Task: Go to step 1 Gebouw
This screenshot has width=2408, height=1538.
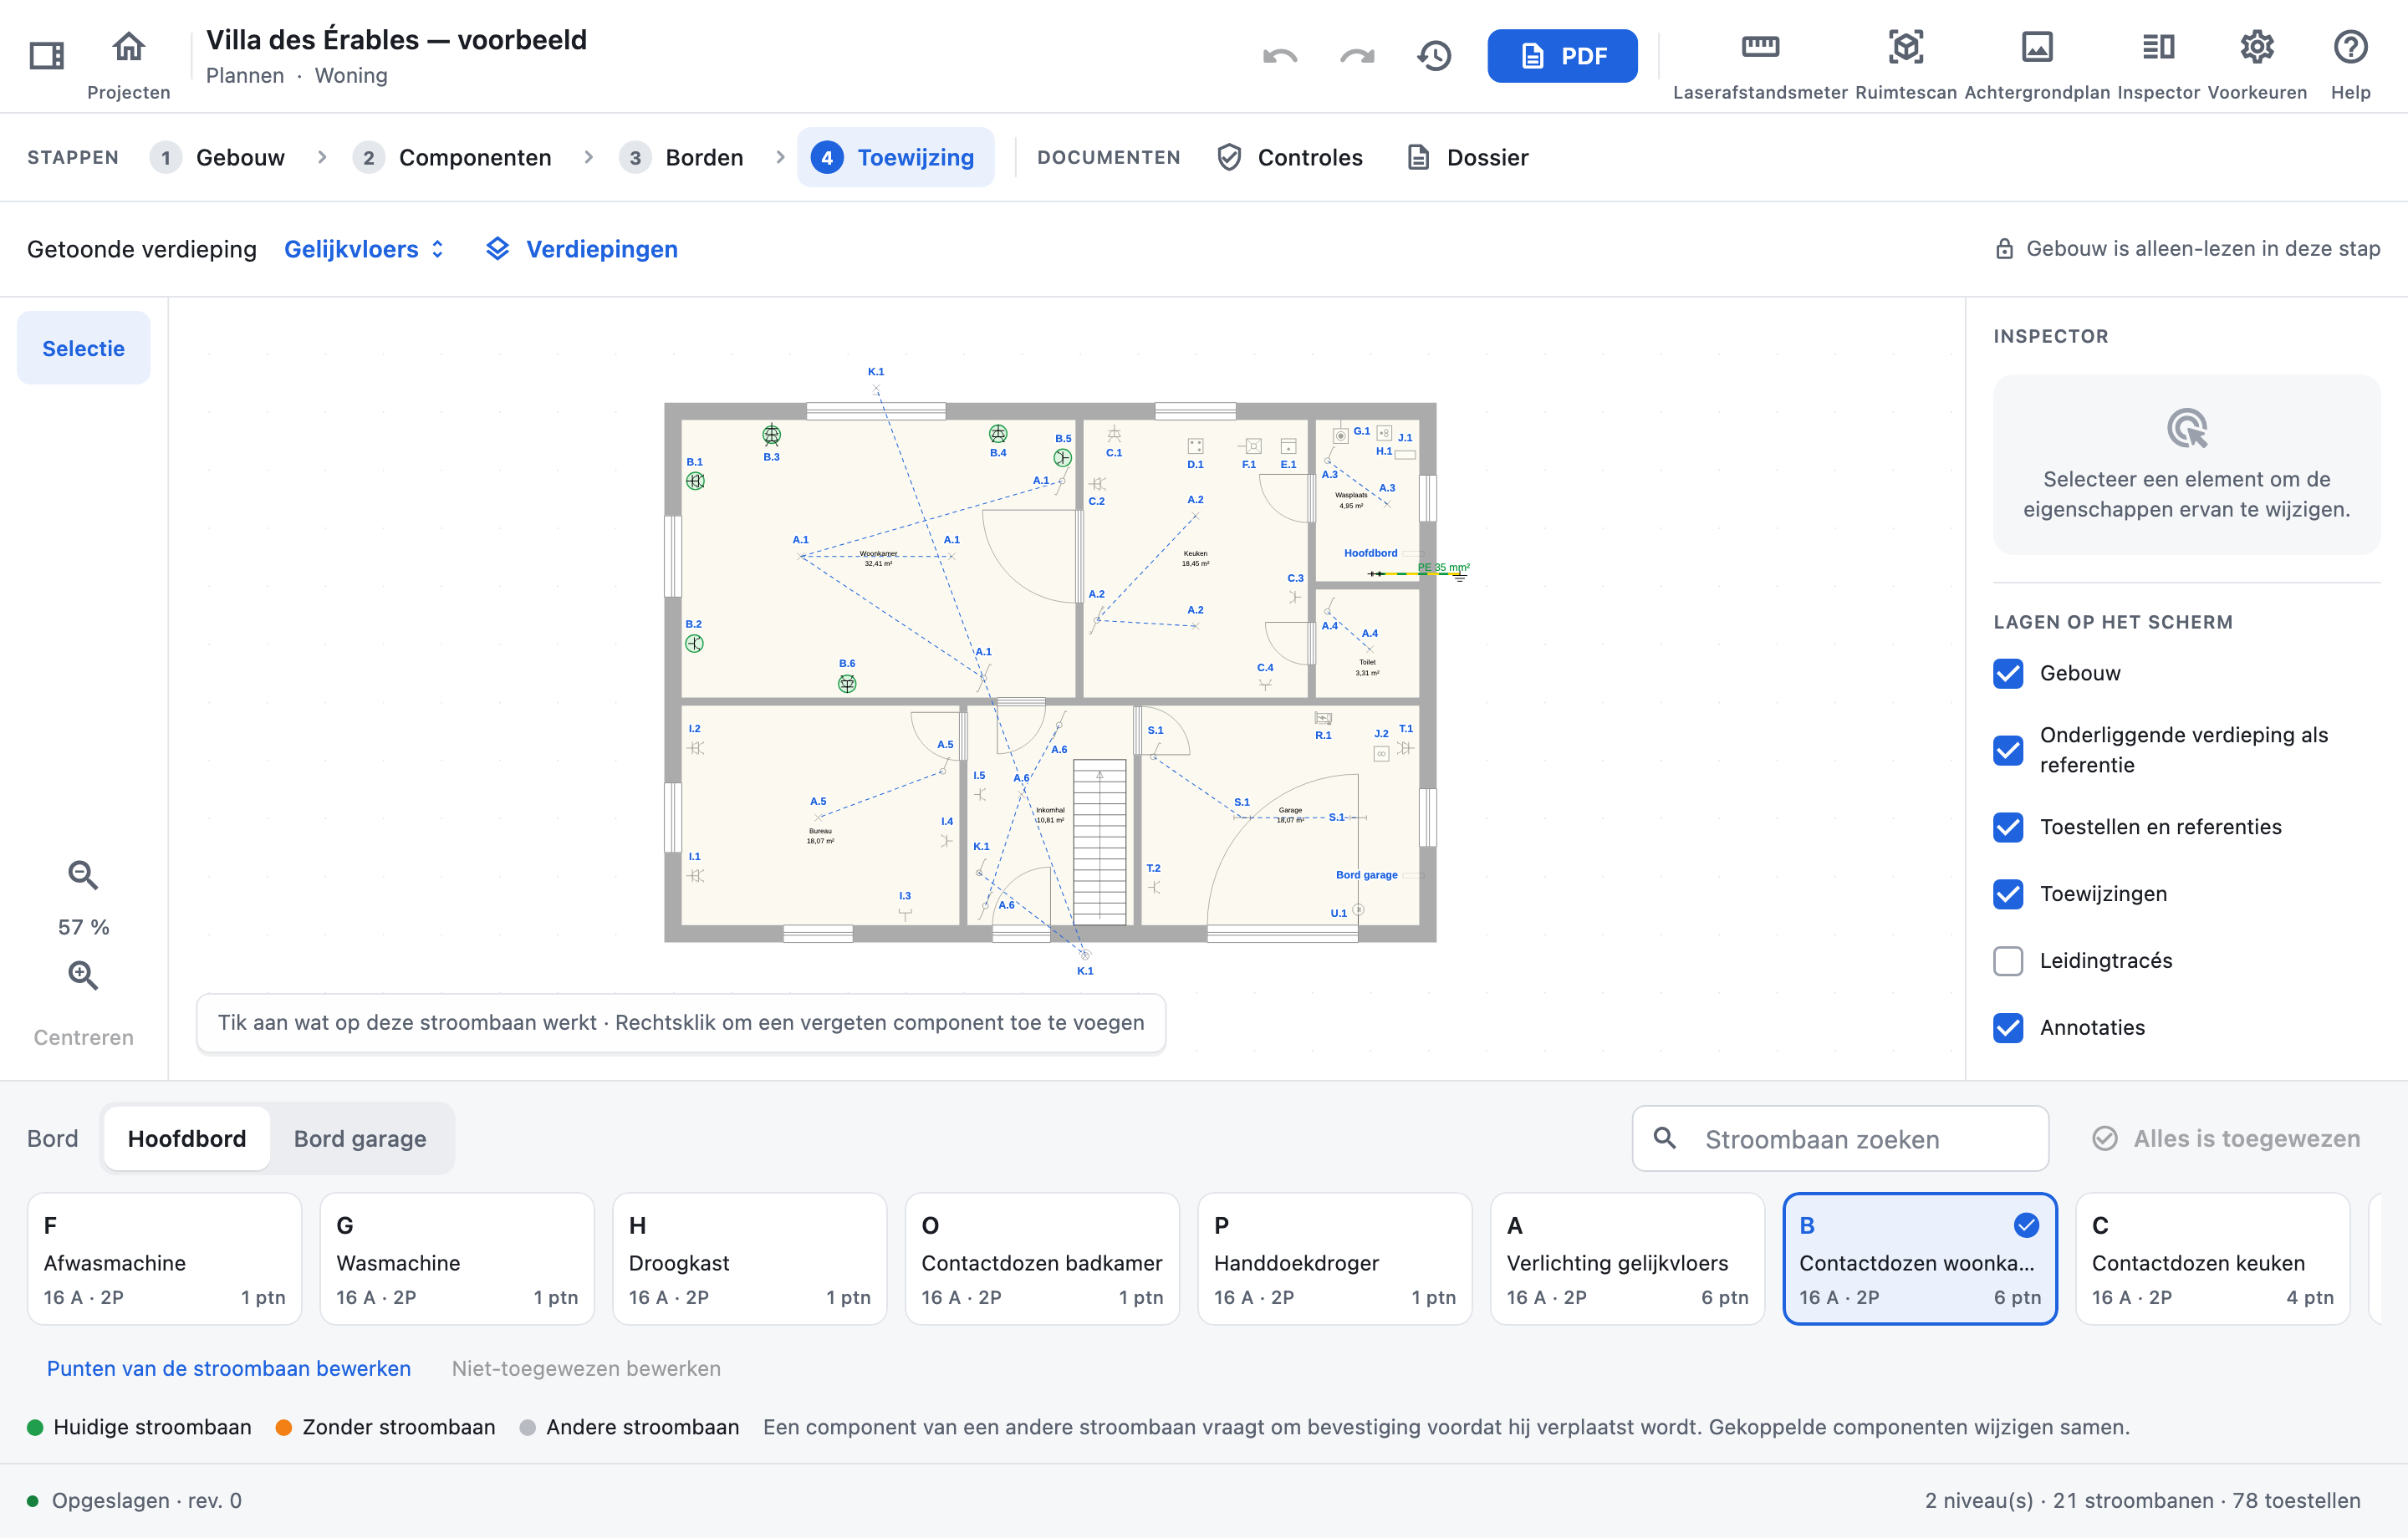Action: 219,158
